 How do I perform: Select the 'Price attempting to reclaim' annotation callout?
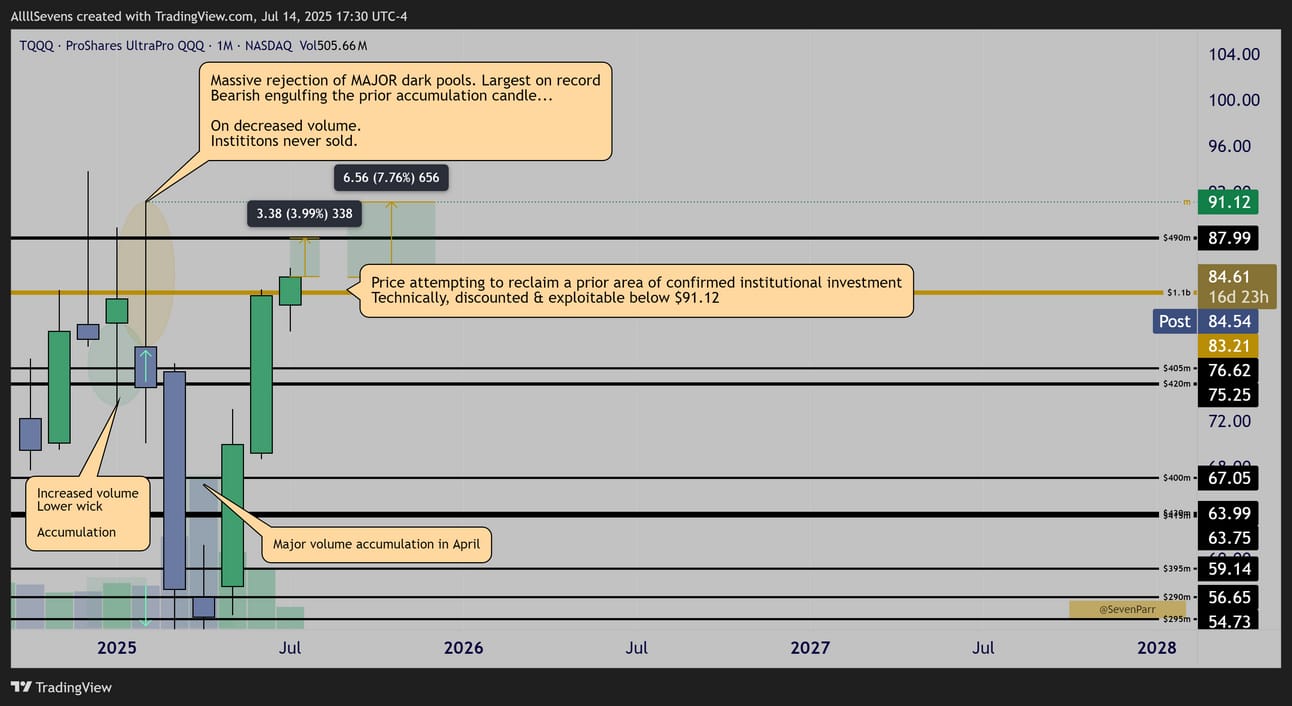click(636, 290)
